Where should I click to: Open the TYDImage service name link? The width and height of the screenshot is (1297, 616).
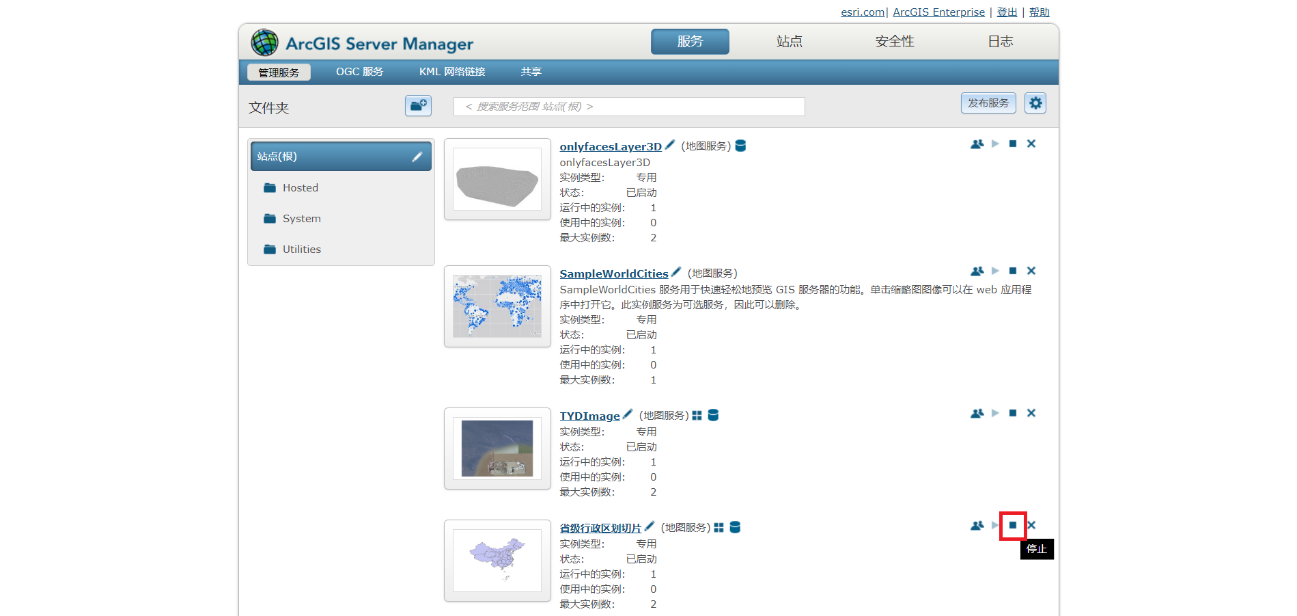tap(590, 416)
